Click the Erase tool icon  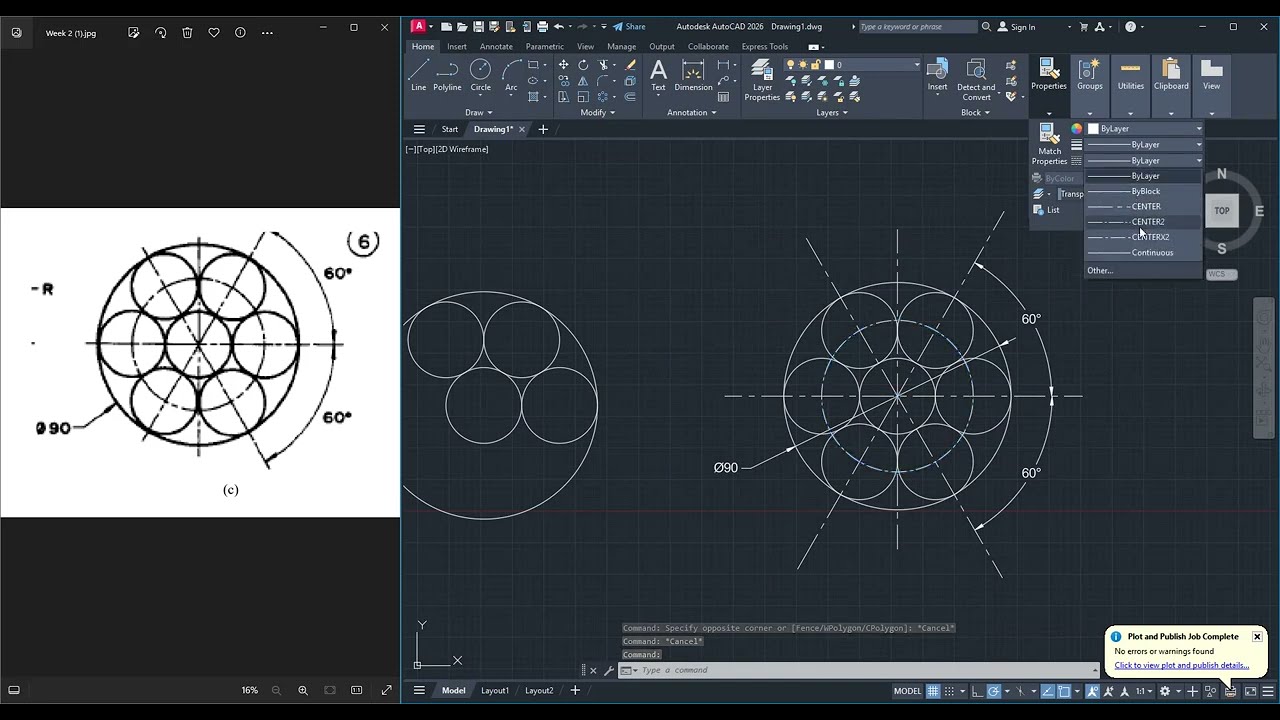(630, 65)
